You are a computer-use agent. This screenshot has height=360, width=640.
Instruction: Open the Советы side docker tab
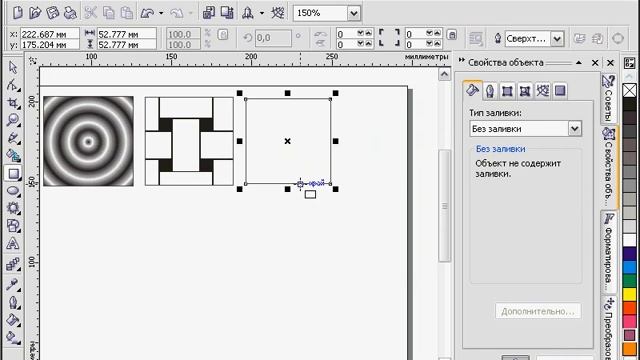(608, 98)
